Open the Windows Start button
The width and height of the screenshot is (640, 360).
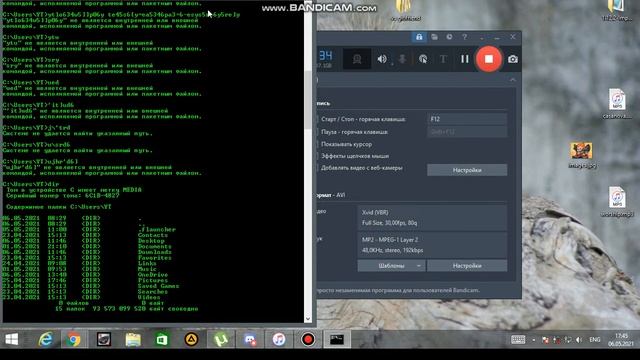[11, 339]
